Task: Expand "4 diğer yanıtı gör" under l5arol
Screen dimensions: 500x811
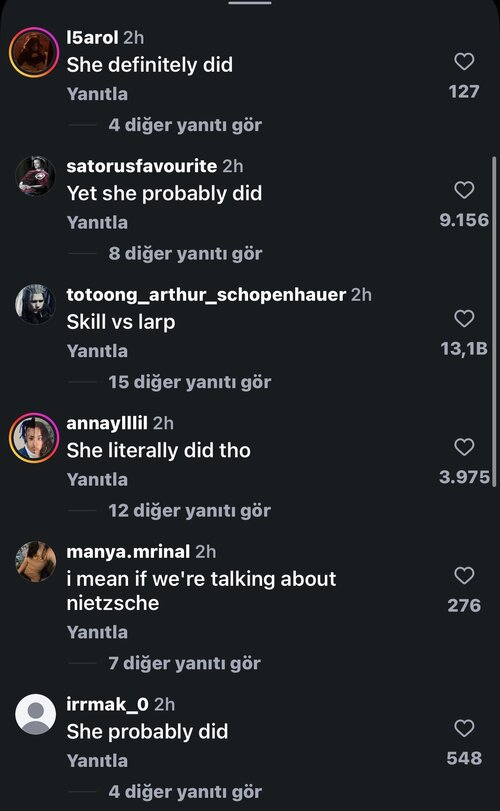Action: (185, 125)
